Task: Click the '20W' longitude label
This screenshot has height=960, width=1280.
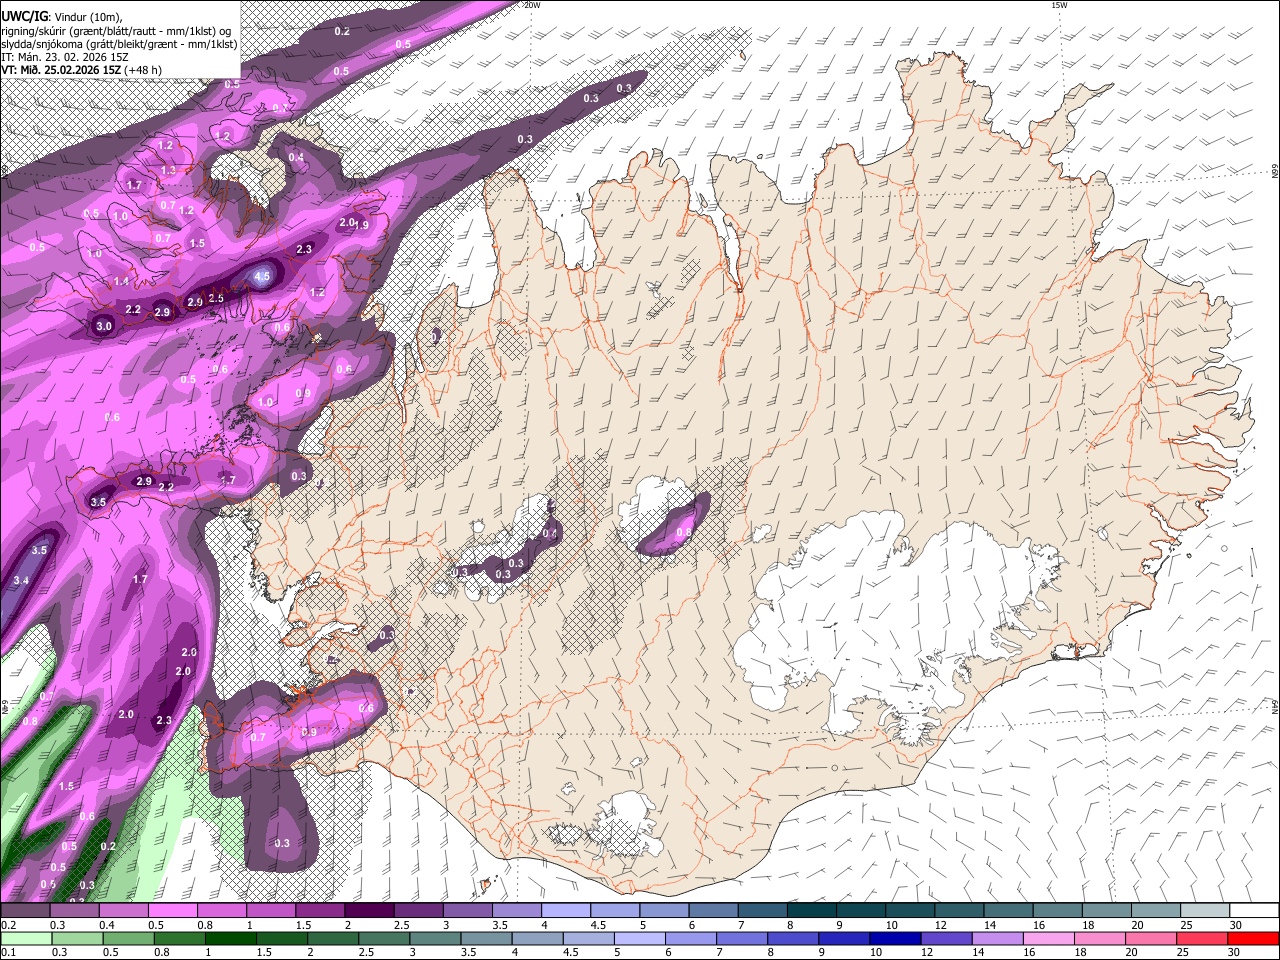Action: [x=532, y=5]
